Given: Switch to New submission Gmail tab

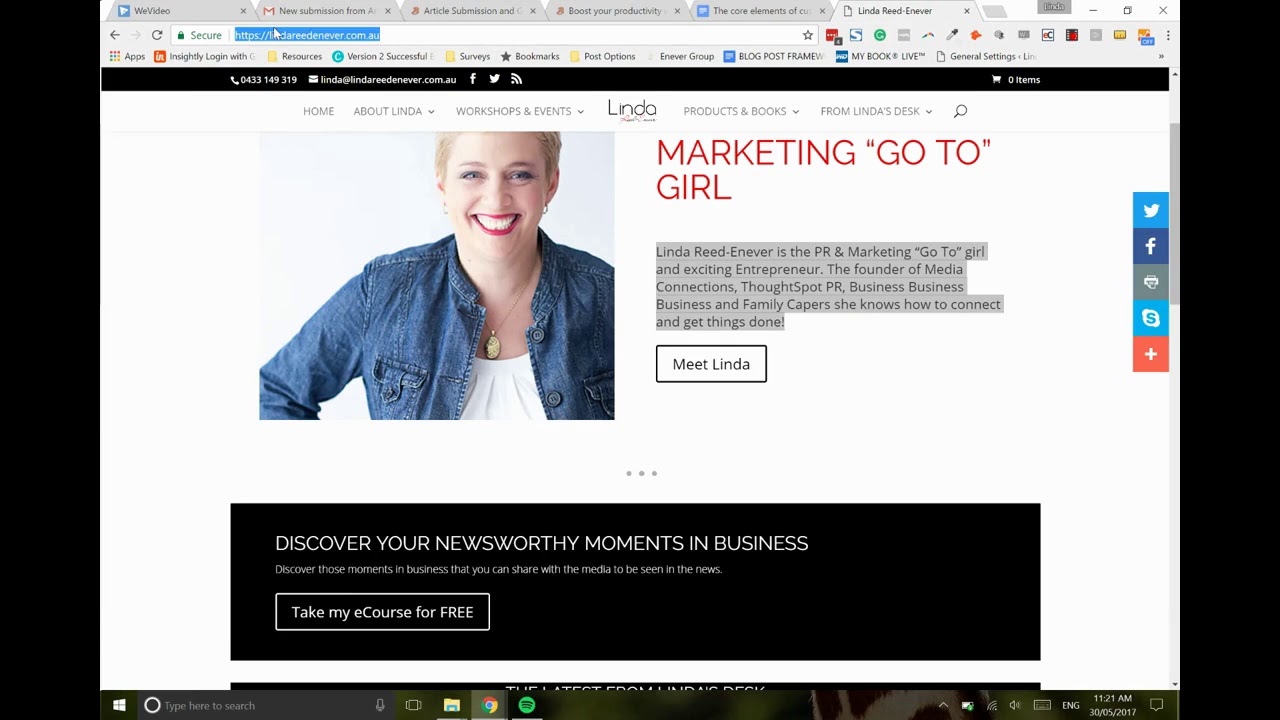Looking at the screenshot, I should (327, 11).
